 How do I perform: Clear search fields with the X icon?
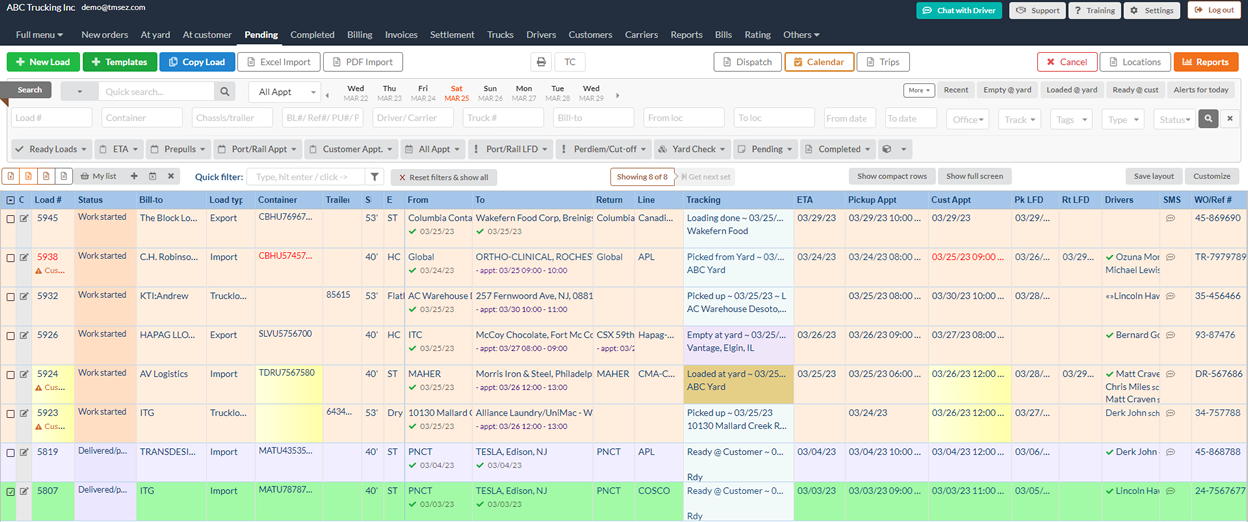[x=1231, y=119]
